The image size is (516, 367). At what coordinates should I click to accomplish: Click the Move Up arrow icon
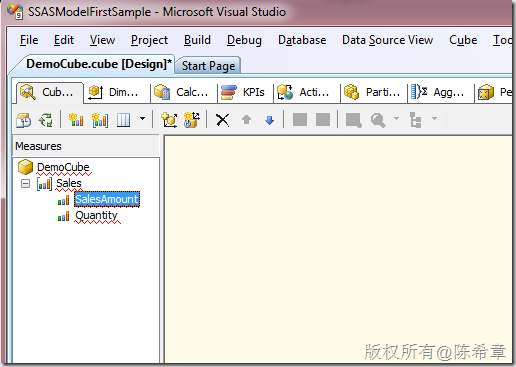[246, 119]
